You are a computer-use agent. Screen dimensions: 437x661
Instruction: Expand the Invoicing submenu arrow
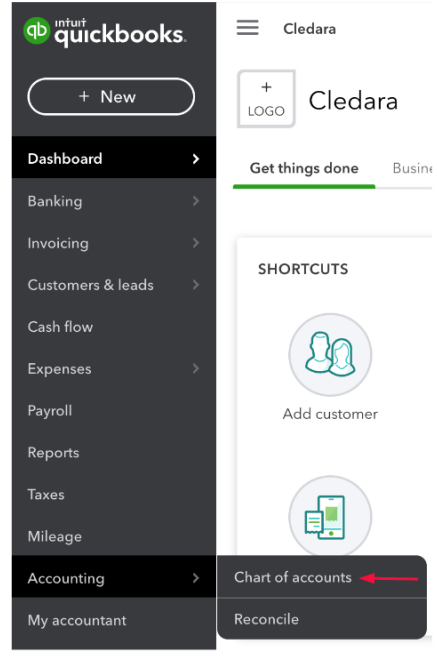click(x=196, y=243)
